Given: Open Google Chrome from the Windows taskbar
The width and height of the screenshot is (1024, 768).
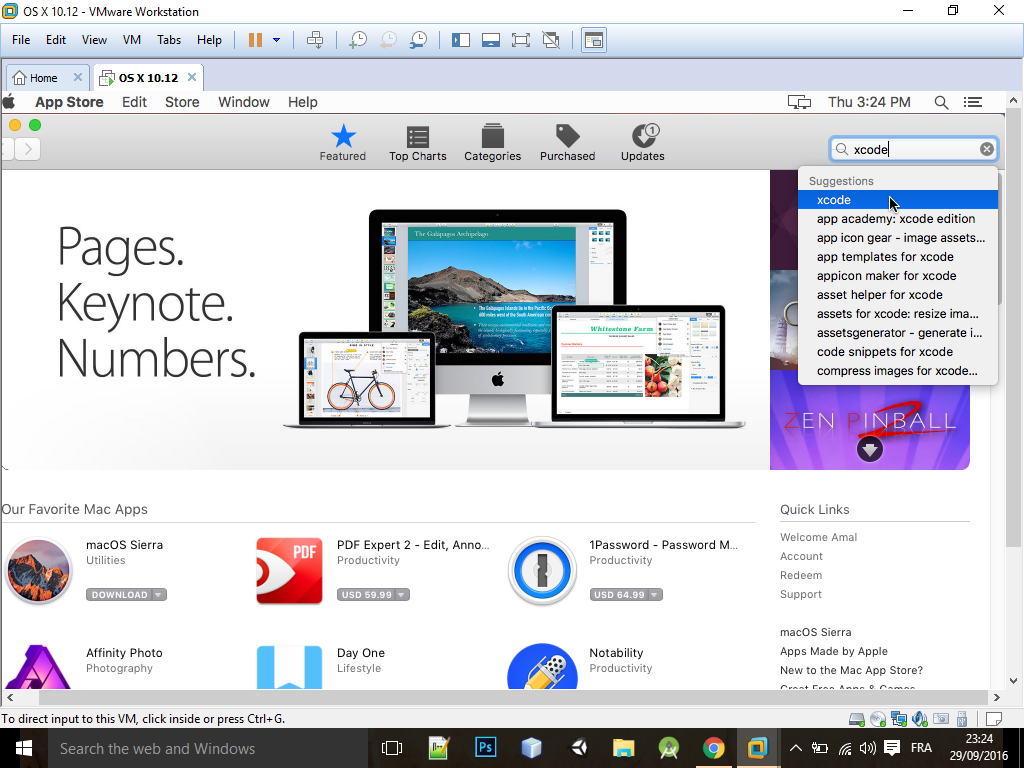Looking at the screenshot, I should [x=713, y=748].
